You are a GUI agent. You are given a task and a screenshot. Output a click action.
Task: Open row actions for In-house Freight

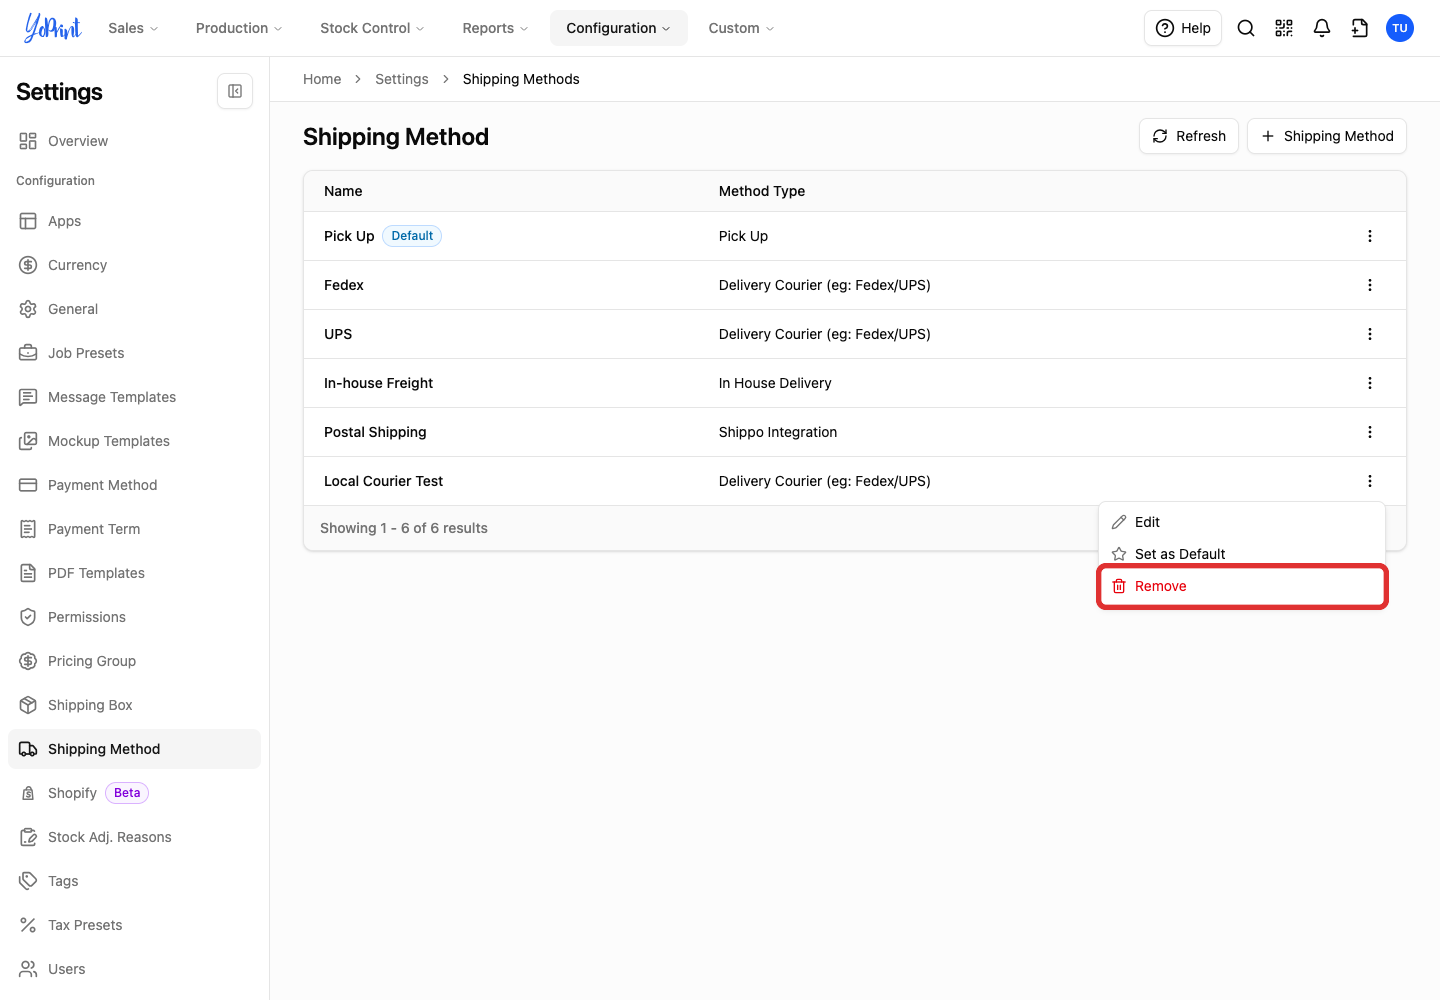tap(1370, 383)
